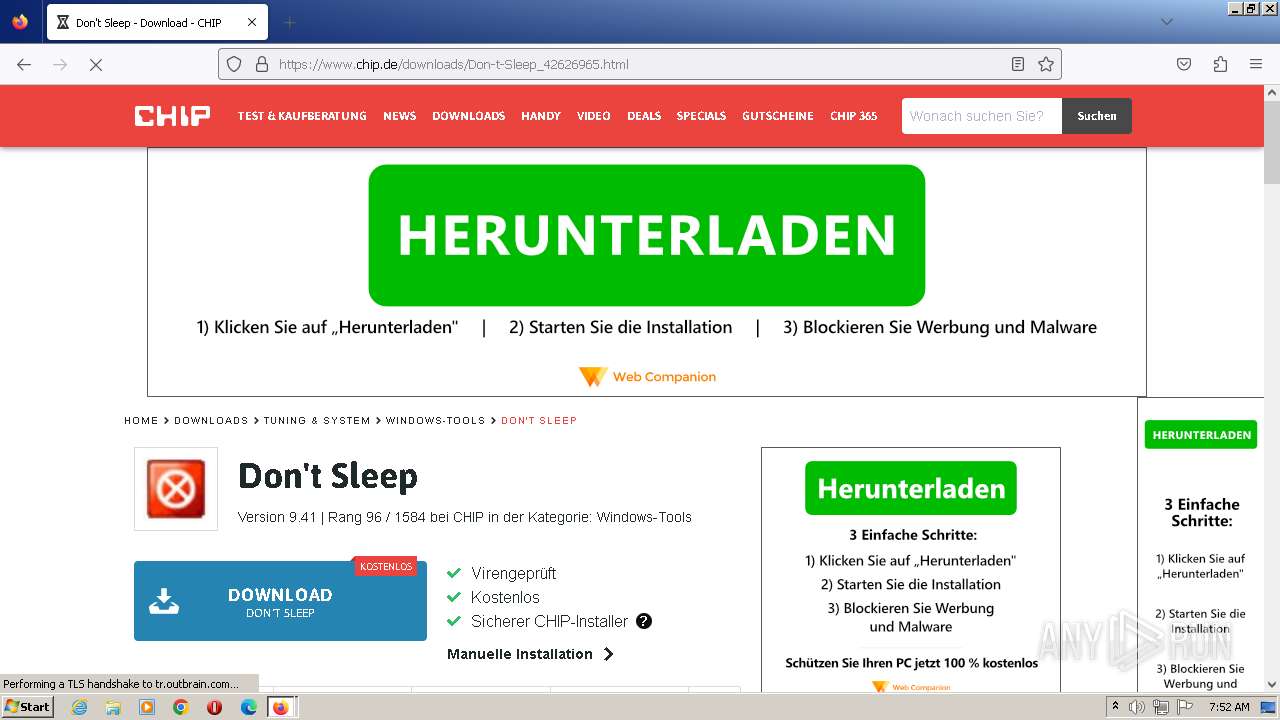Open Internet Explorer from taskbar
The height and width of the screenshot is (720, 1280).
pyautogui.click(x=79, y=707)
